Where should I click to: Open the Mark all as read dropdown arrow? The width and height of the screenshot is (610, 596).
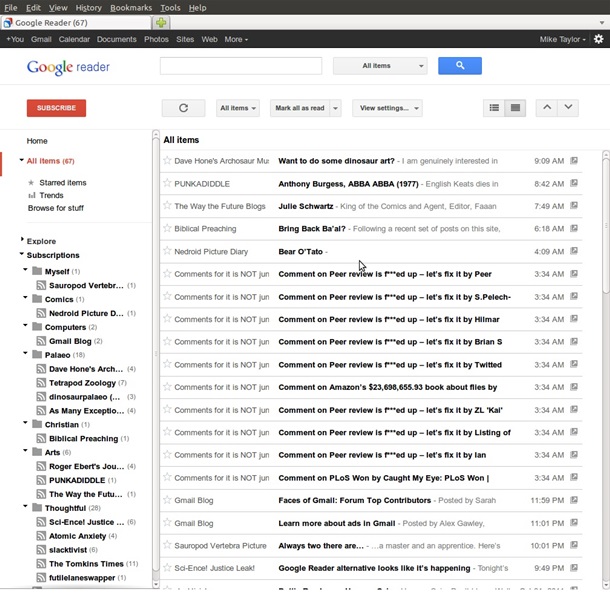(x=336, y=108)
